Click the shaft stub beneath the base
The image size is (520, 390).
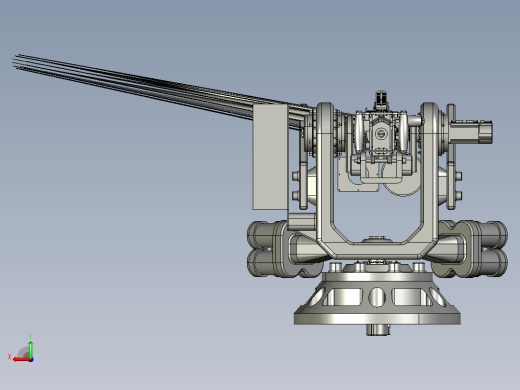point(378,330)
